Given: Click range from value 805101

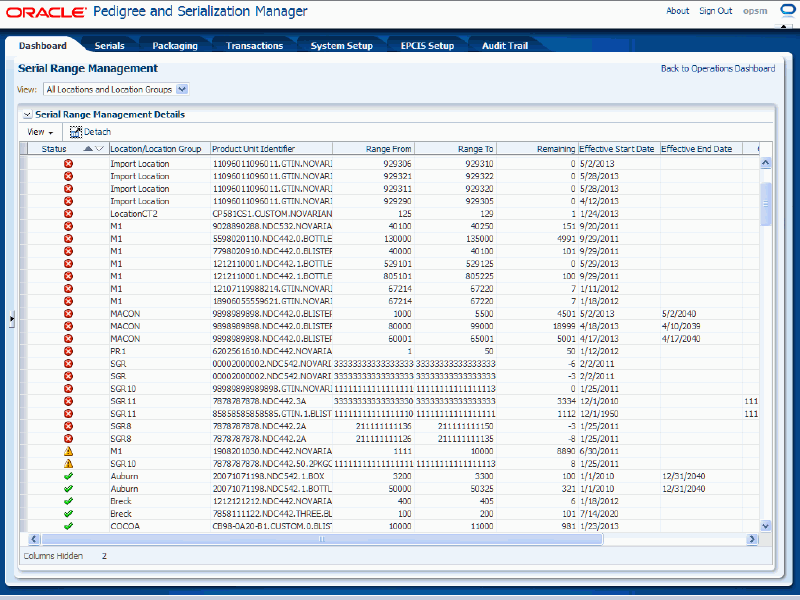Looking at the screenshot, I should point(397,276).
